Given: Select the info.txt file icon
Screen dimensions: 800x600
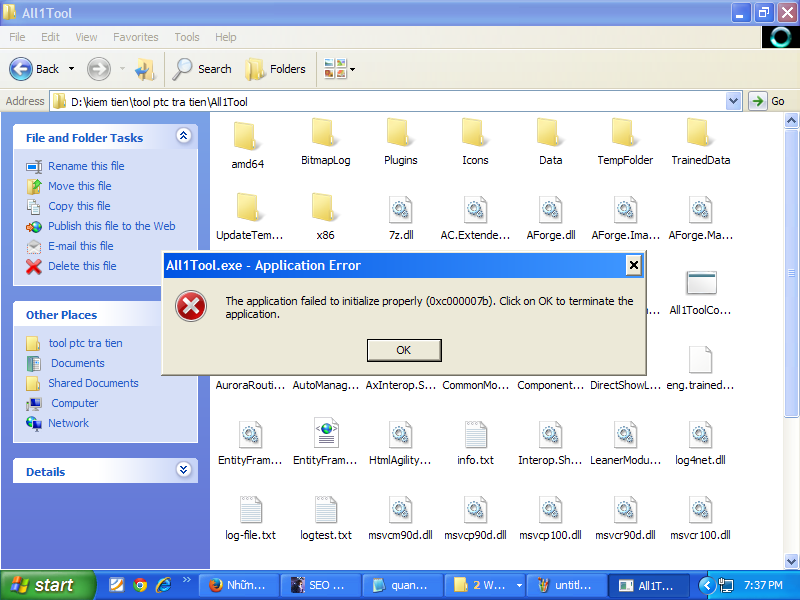Looking at the screenshot, I should [x=475, y=435].
